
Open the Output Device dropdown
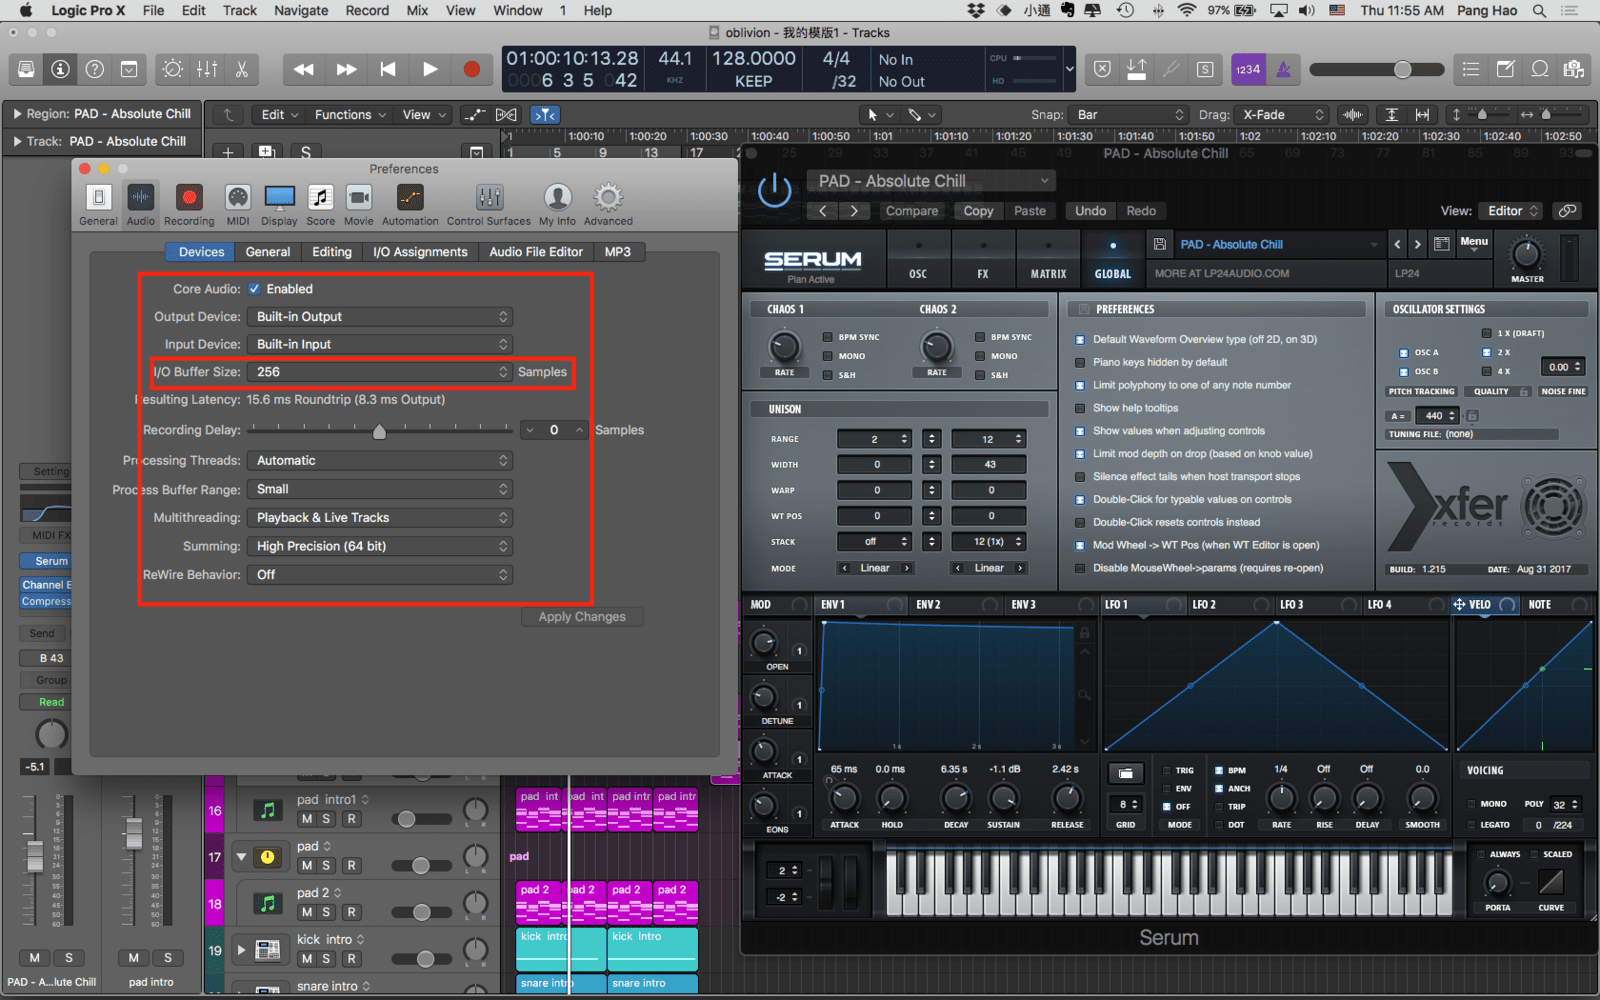coord(380,317)
